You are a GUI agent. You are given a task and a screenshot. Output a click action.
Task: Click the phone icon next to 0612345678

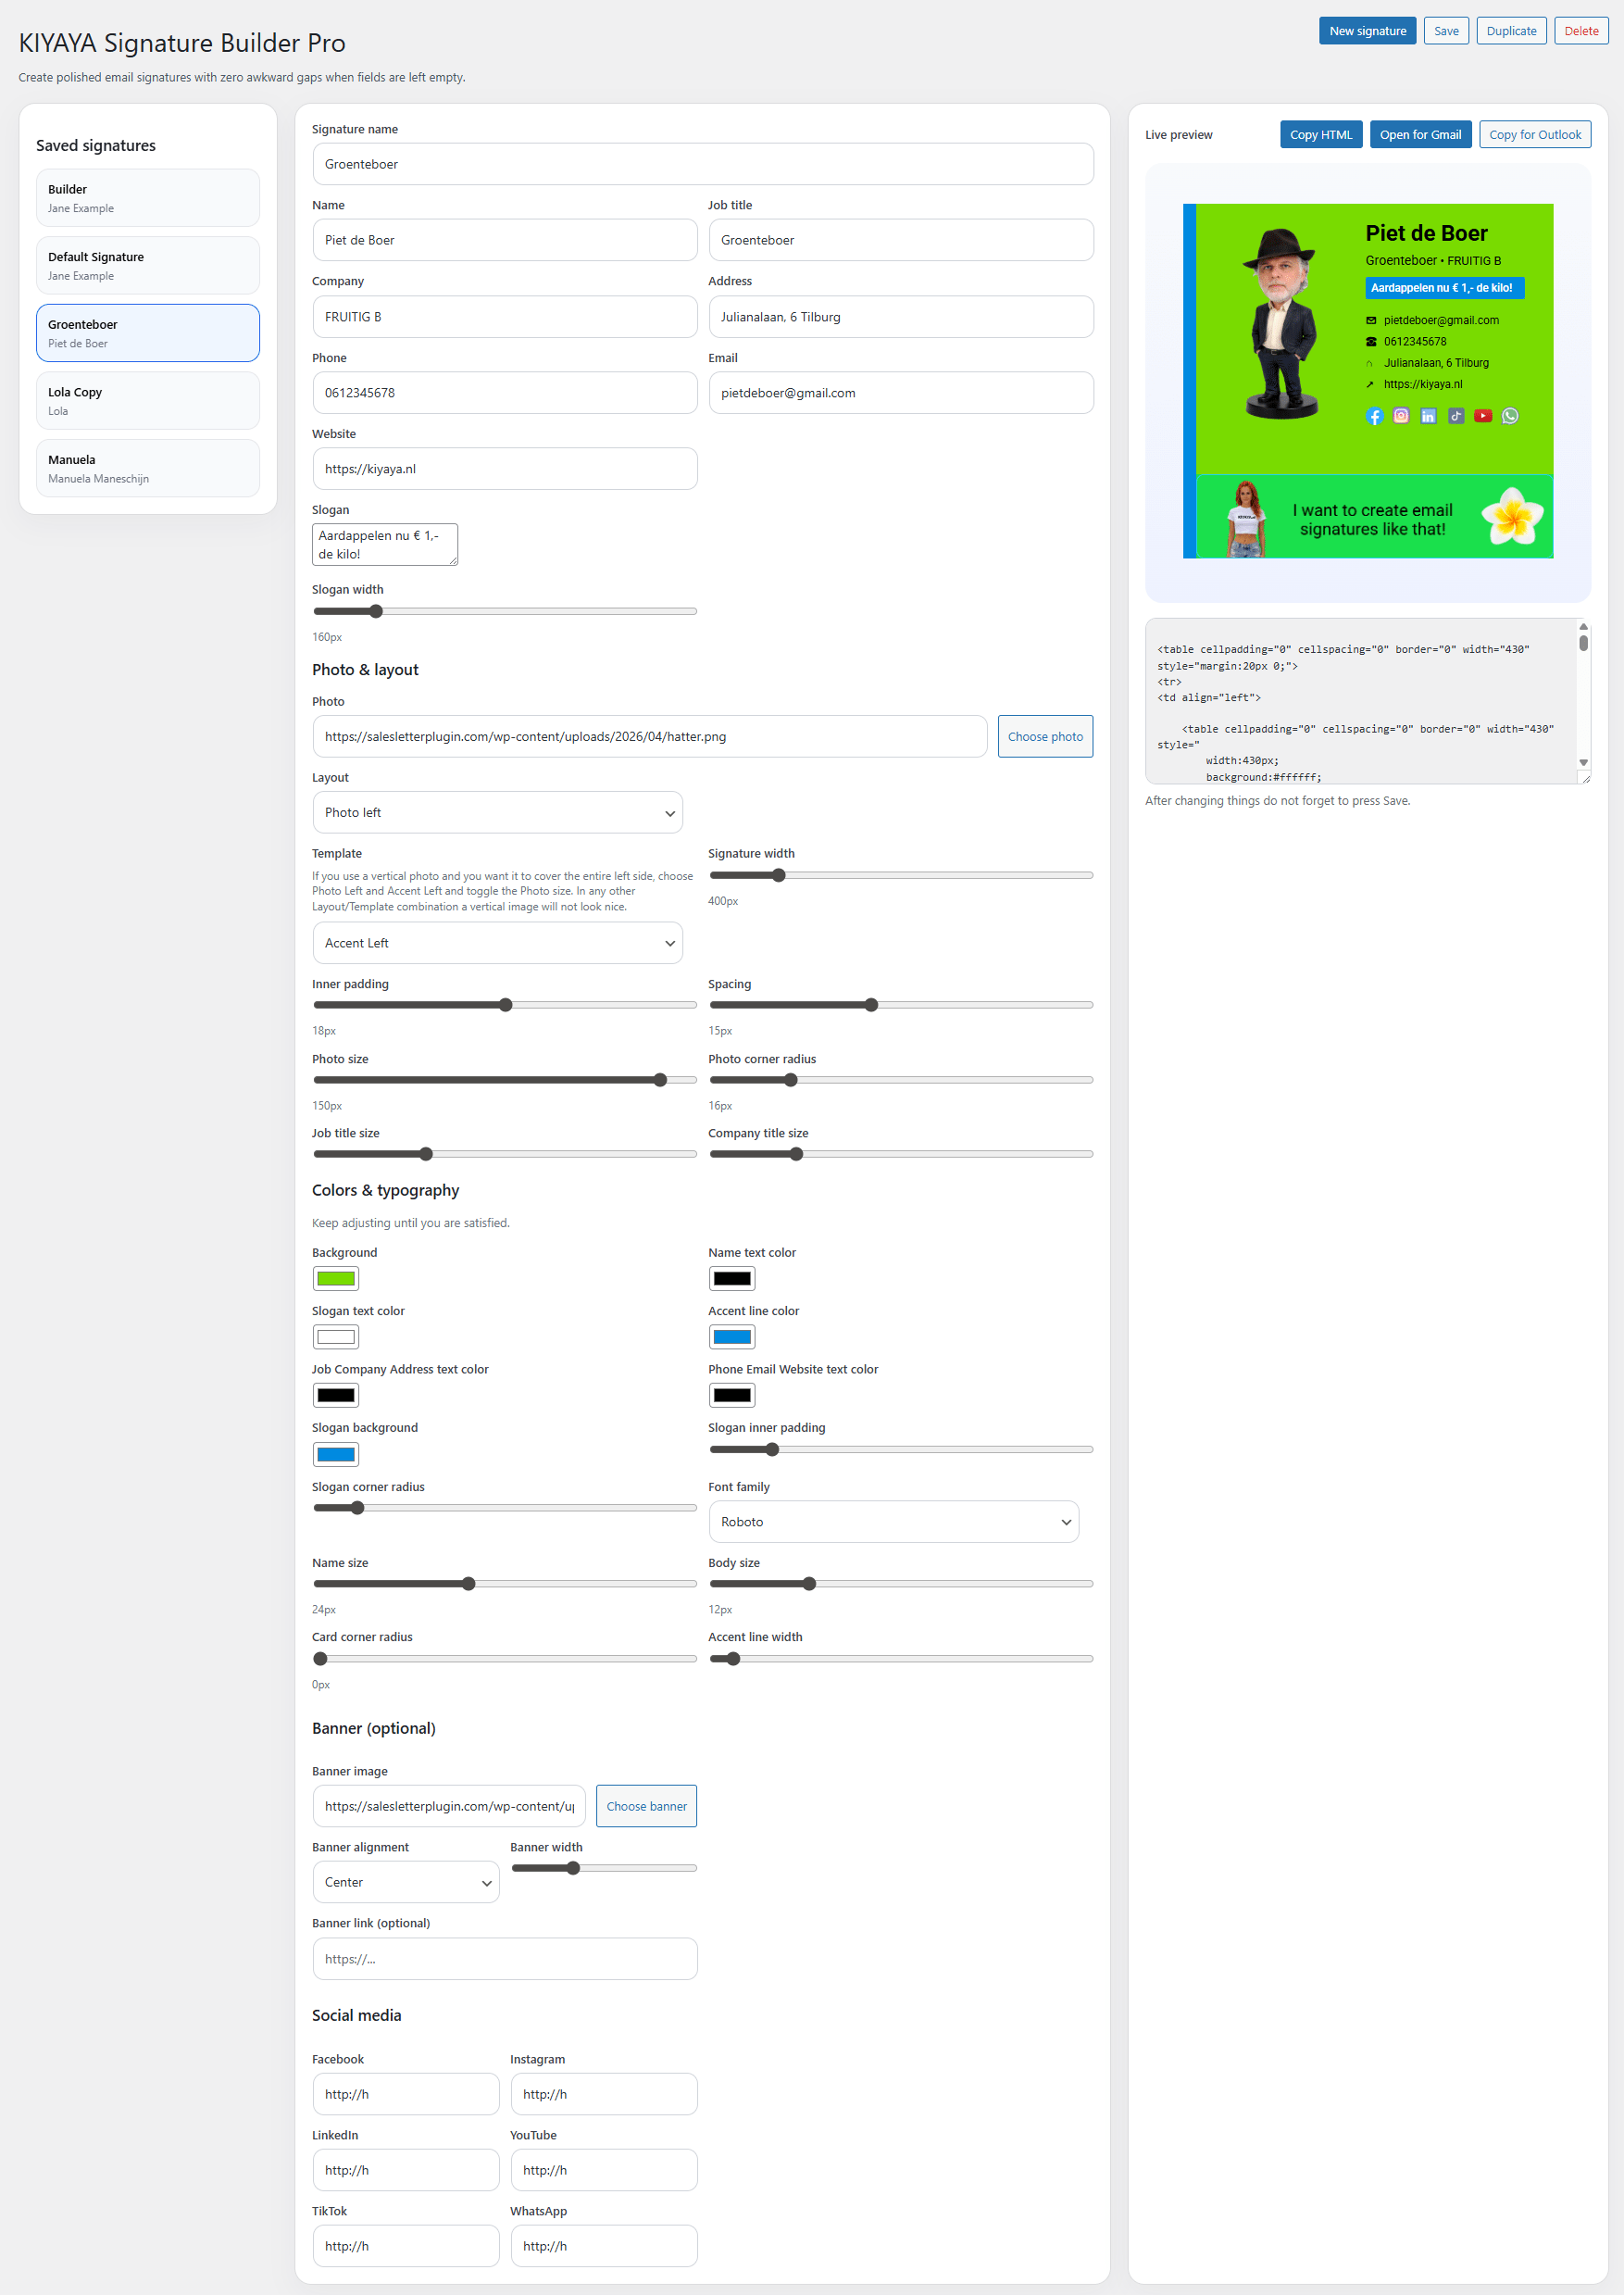coord(1371,342)
